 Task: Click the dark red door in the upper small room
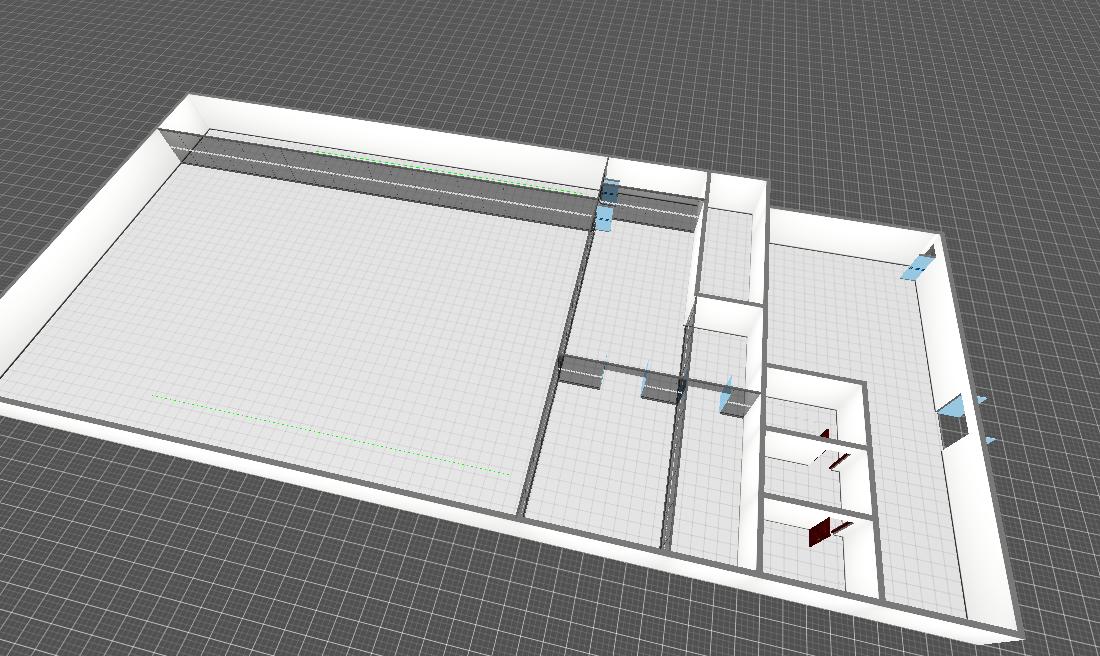coord(826,434)
